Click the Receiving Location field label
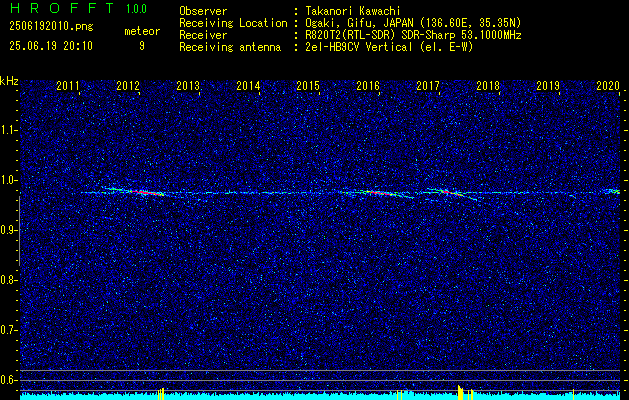This screenshot has width=629, height=400. pos(233,23)
